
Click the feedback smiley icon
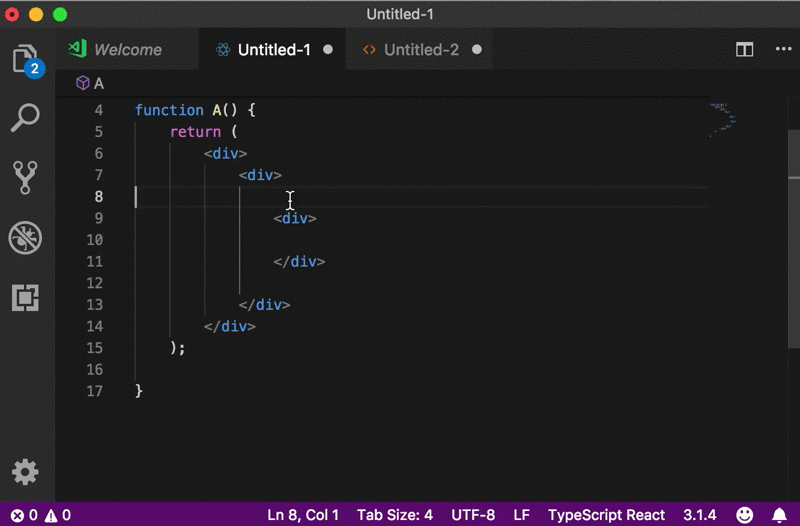pyautogui.click(x=744, y=515)
